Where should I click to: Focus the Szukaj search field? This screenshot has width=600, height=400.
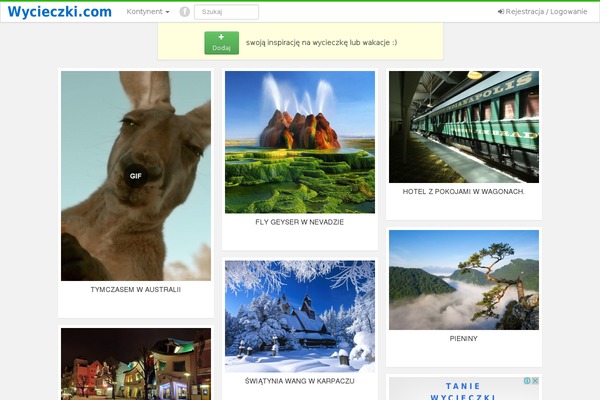[x=226, y=12]
